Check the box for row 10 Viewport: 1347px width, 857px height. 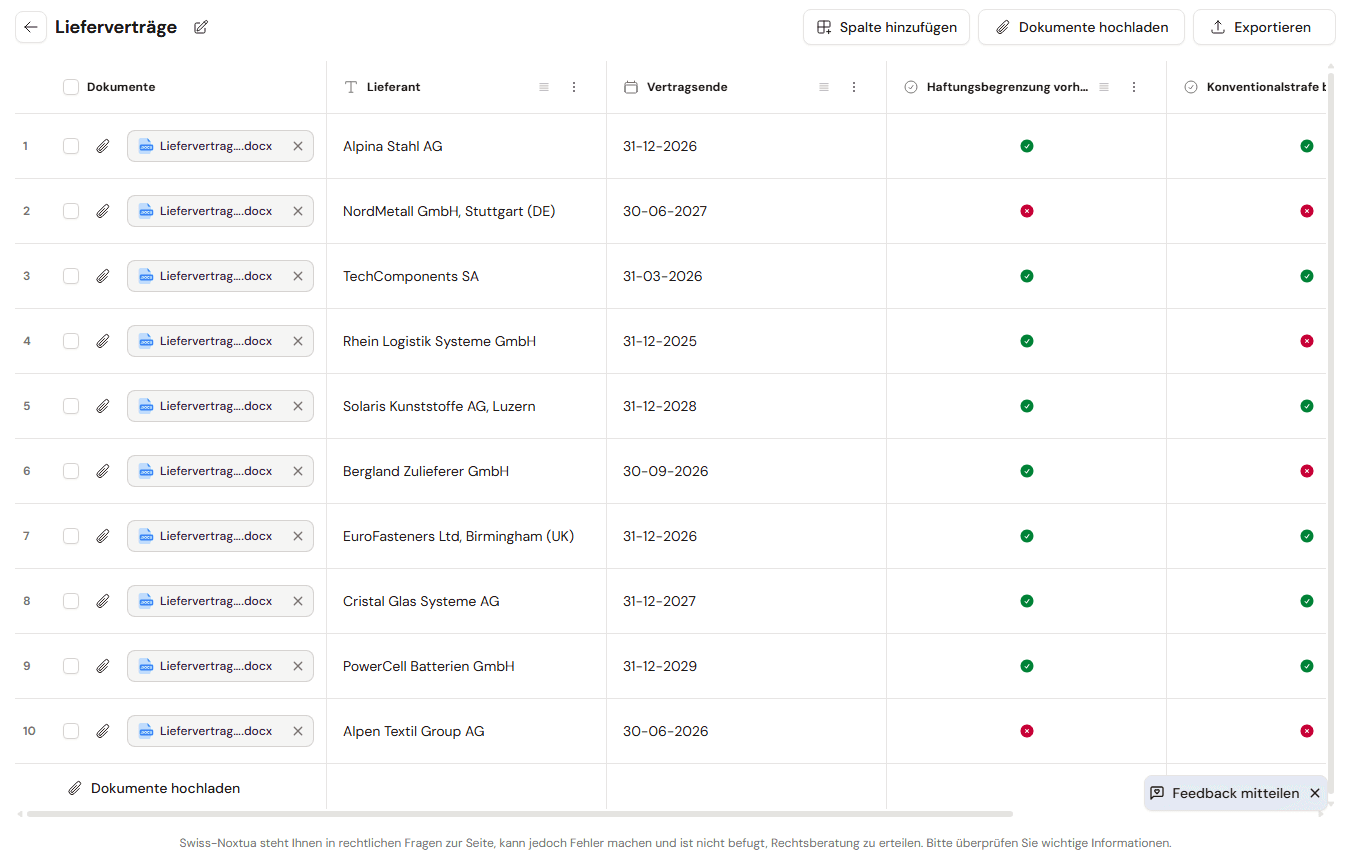71,731
